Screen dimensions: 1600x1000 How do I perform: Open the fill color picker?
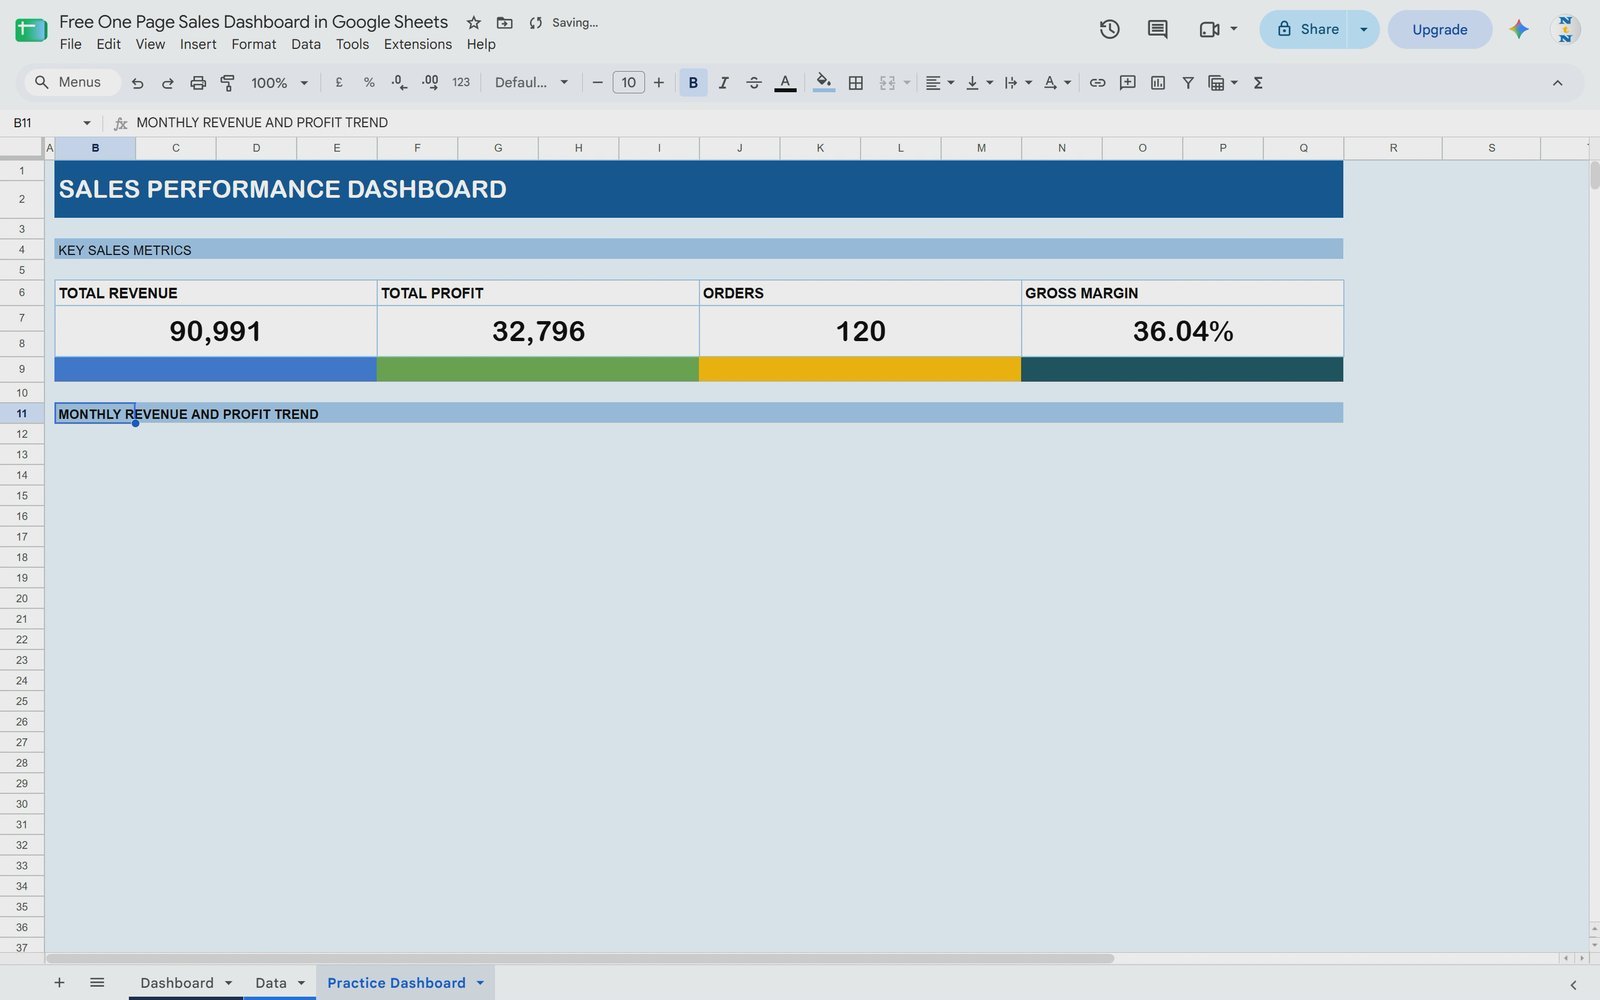click(823, 83)
